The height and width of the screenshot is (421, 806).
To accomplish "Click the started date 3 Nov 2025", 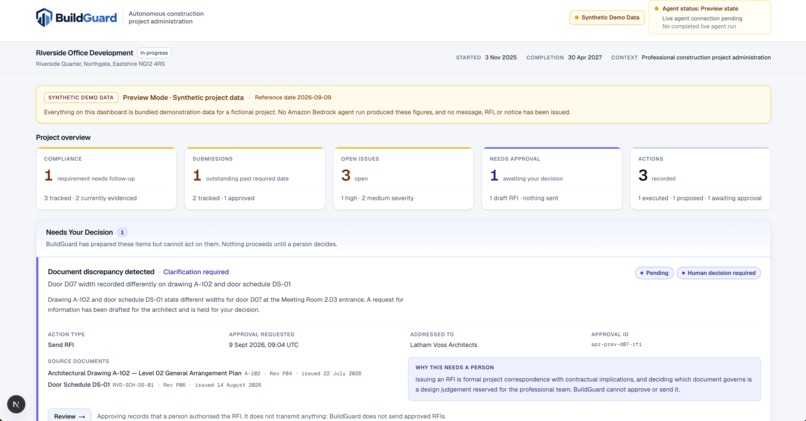I will (x=501, y=58).
